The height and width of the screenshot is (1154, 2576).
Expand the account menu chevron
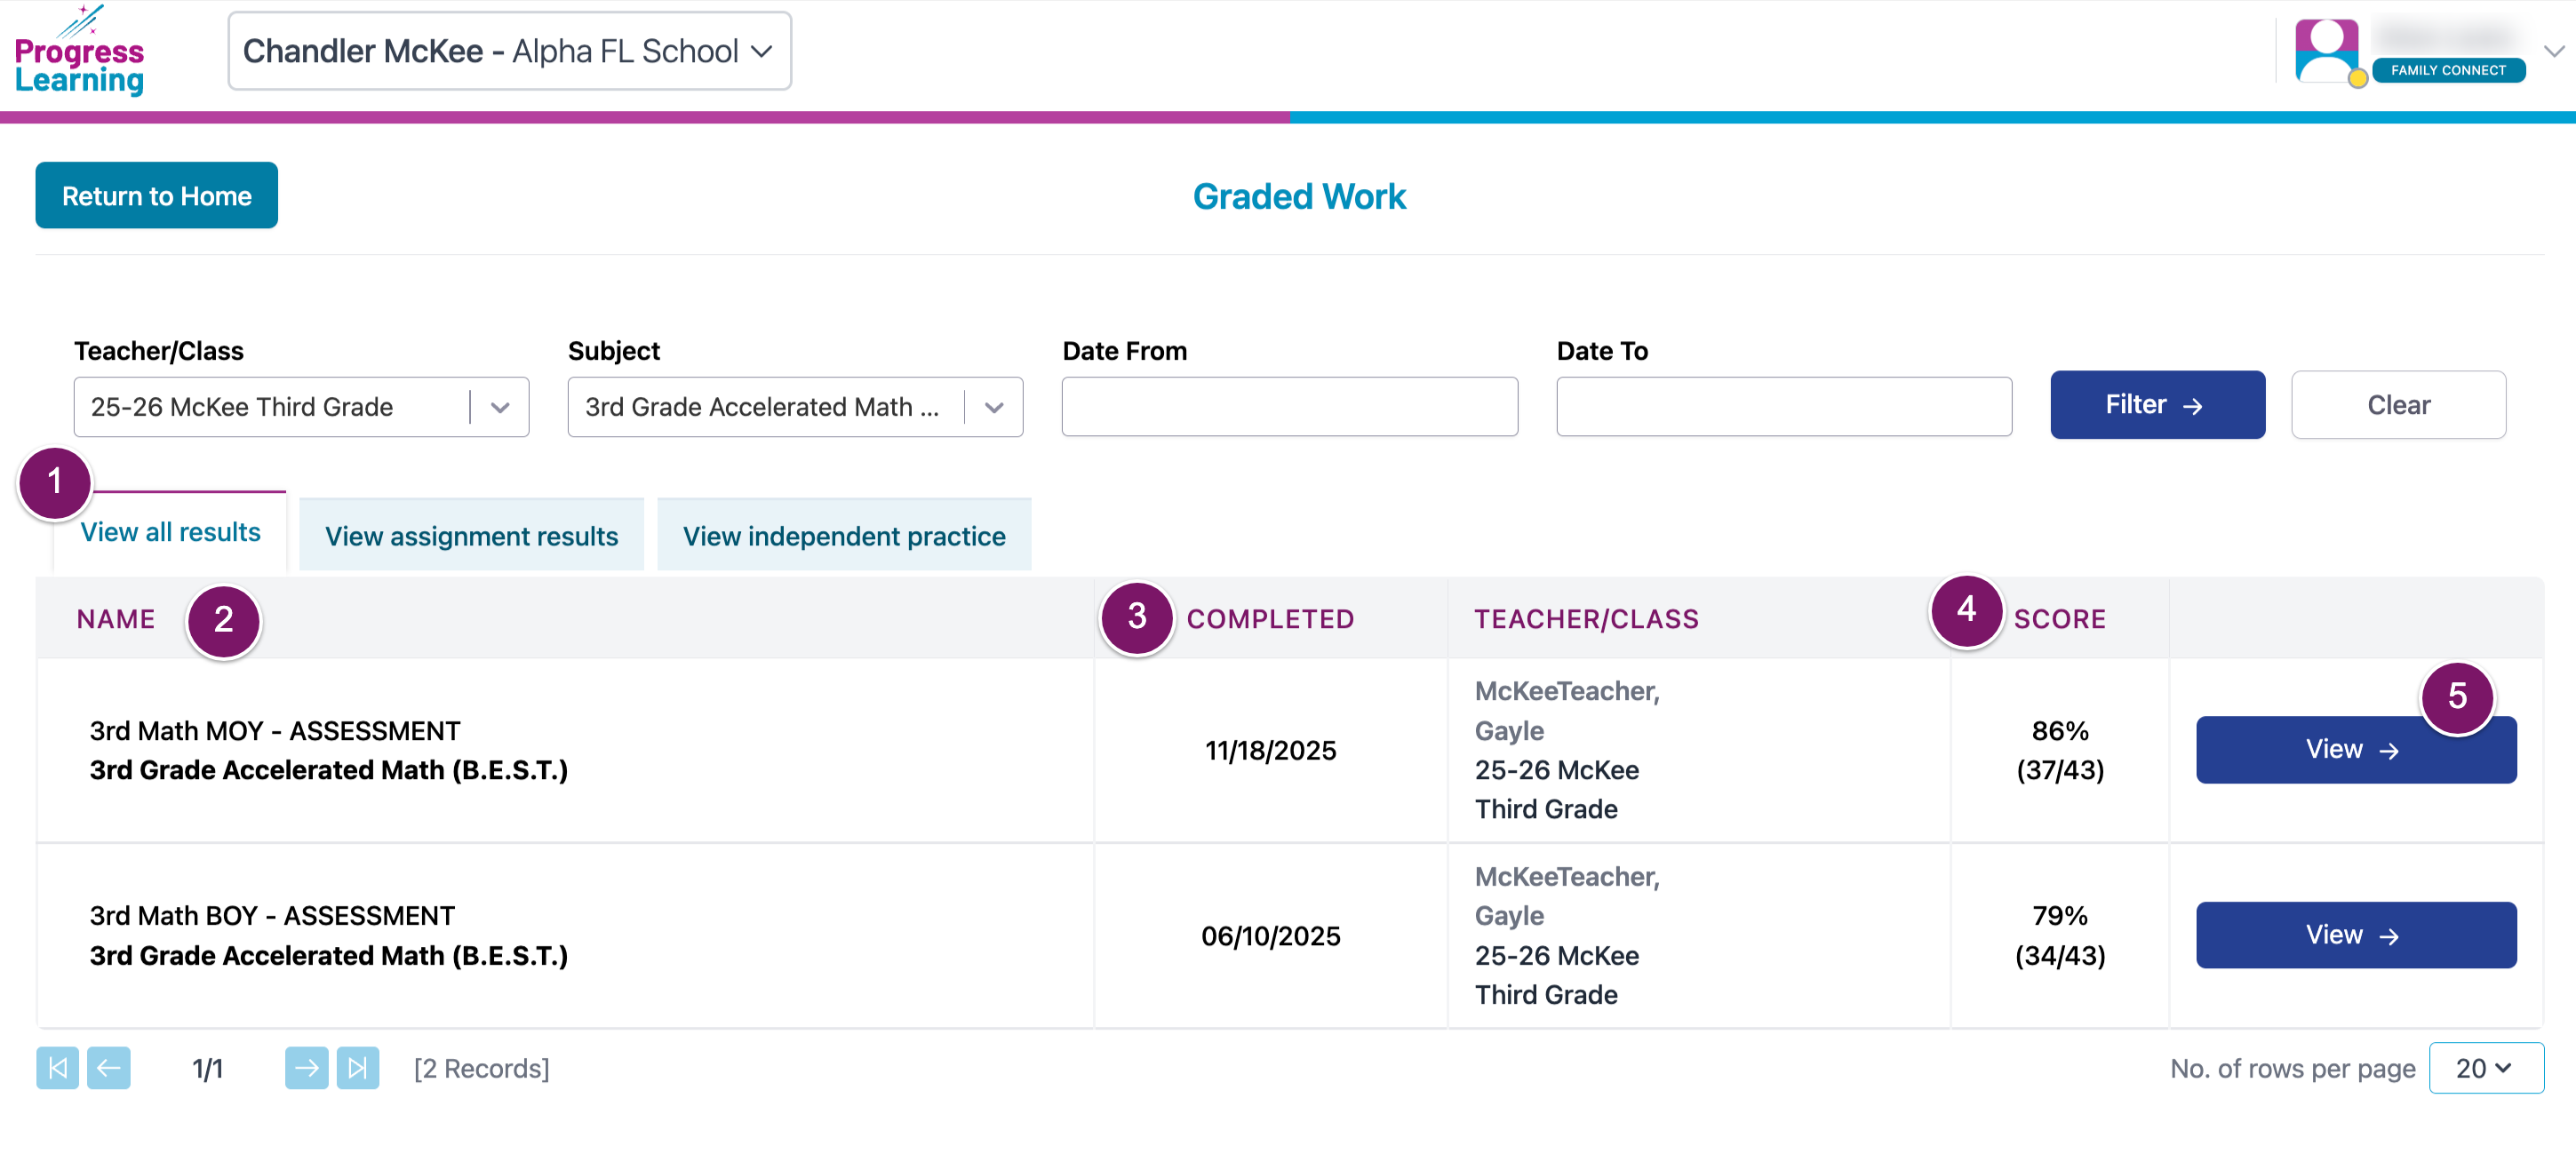click(x=2554, y=51)
